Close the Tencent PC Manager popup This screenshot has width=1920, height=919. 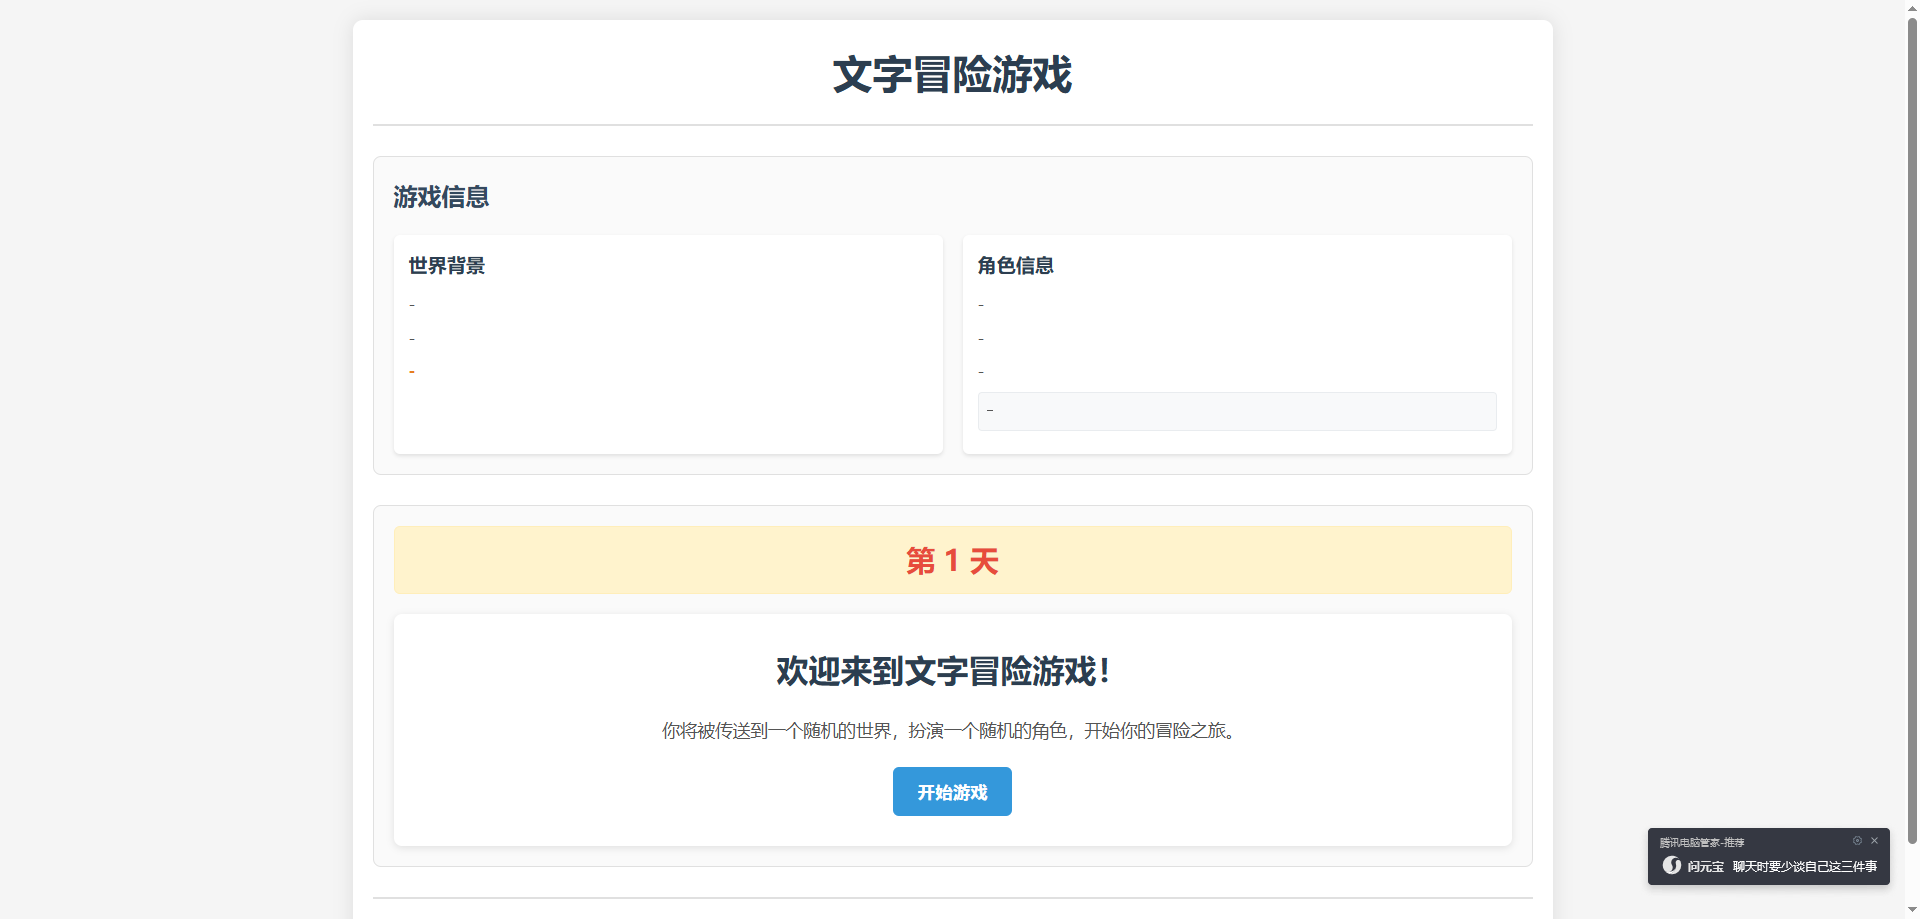coord(1874,841)
